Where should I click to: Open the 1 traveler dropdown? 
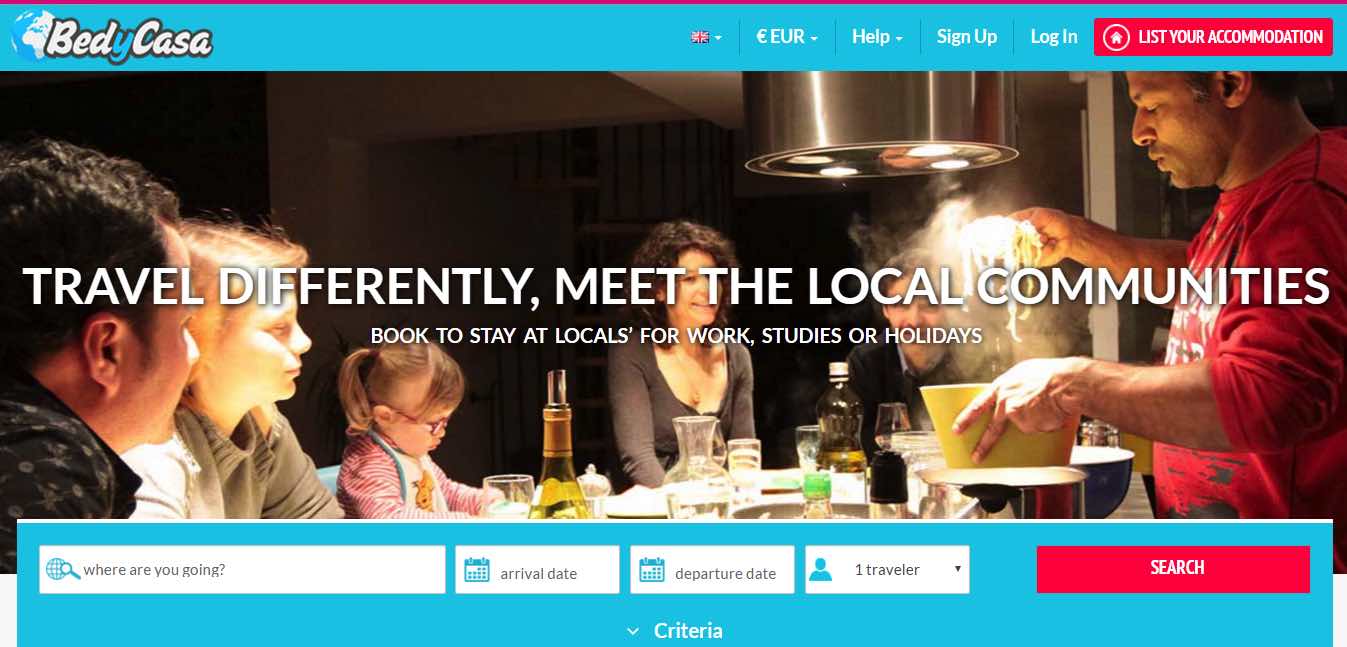pyautogui.click(x=887, y=569)
